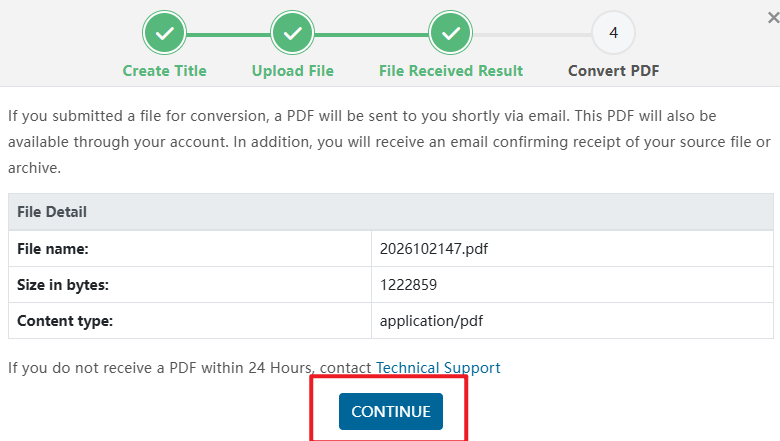The height and width of the screenshot is (441, 780).
Task: Select the Convert PDF step label
Action: click(613, 71)
